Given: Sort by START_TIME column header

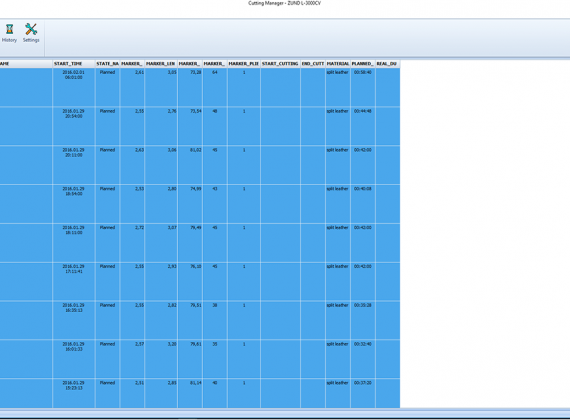Looking at the screenshot, I should click(x=74, y=64).
